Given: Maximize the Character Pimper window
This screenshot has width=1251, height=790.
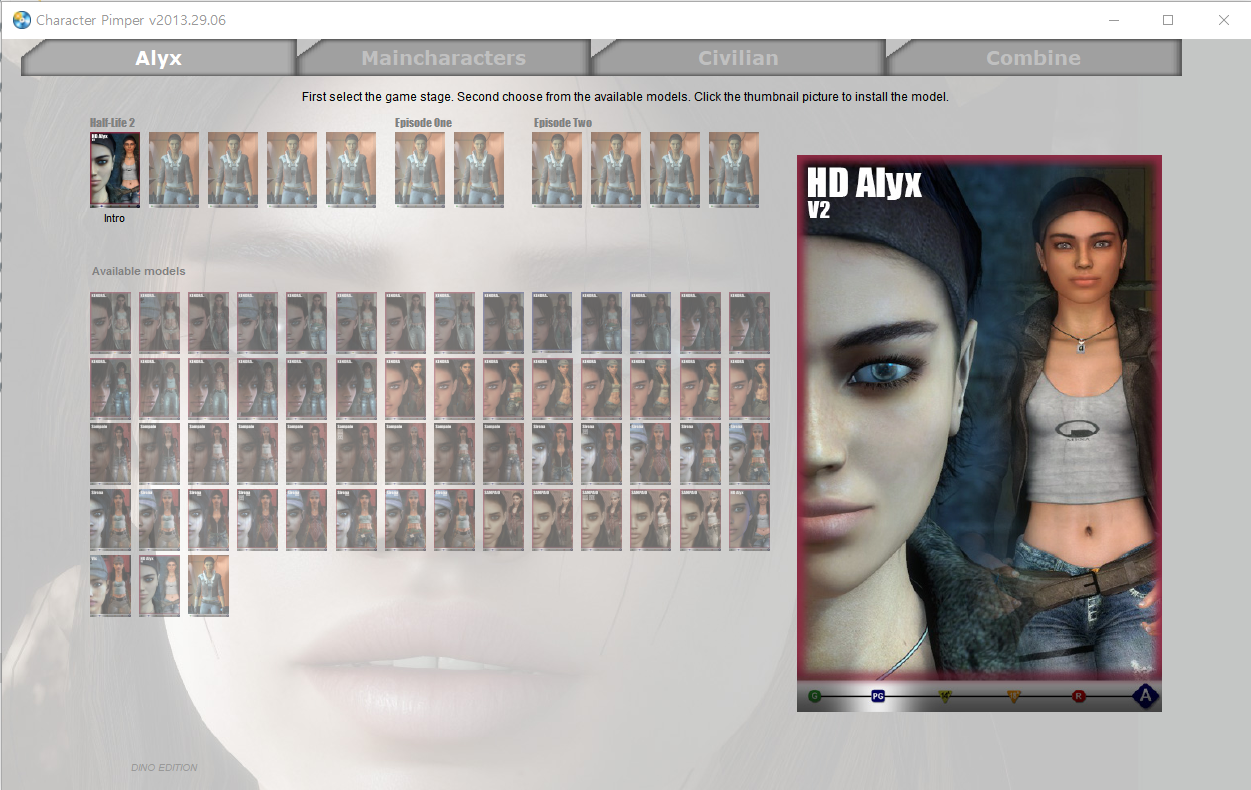Looking at the screenshot, I should 1167,20.
